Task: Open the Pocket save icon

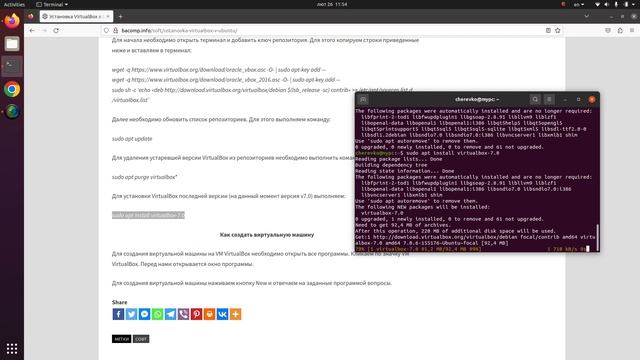Action: pyautogui.click(x=608, y=30)
